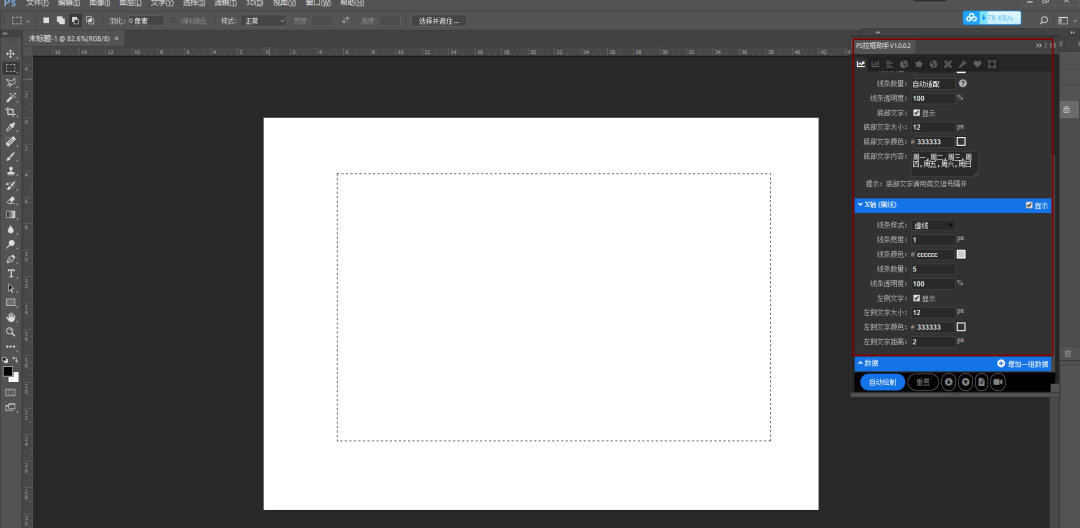
Task: Click the help icon beside 线条数量
Action: [963, 83]
